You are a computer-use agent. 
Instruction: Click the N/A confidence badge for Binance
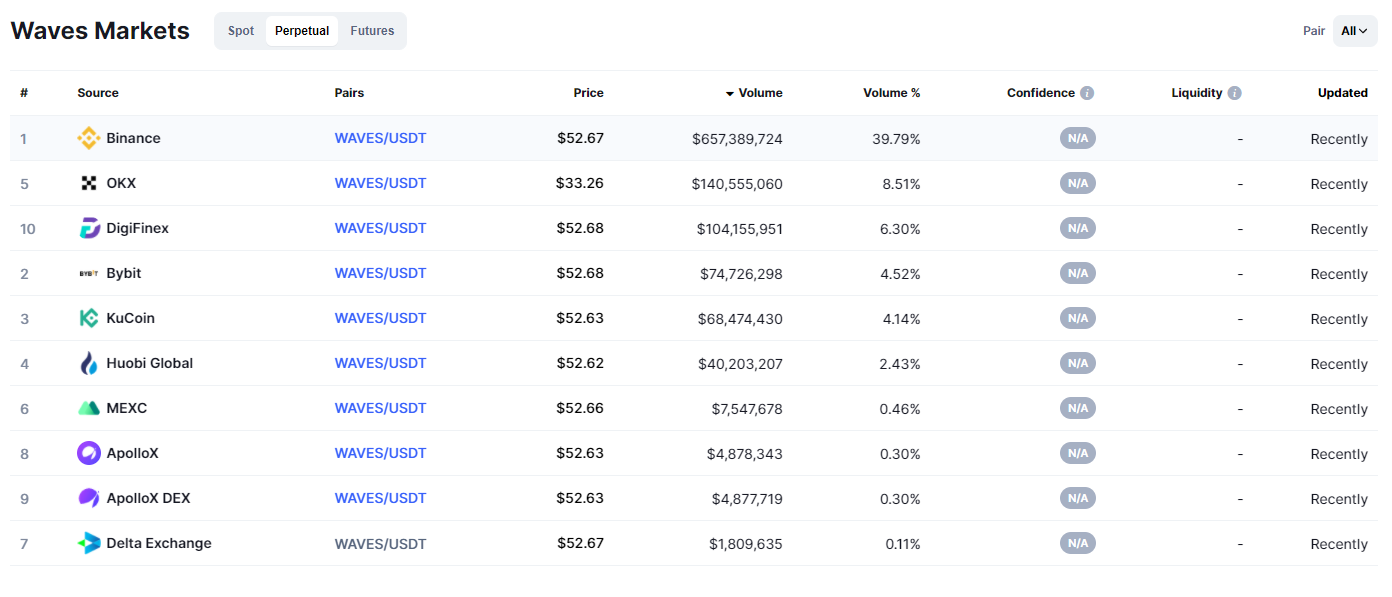pos(1078,138)
